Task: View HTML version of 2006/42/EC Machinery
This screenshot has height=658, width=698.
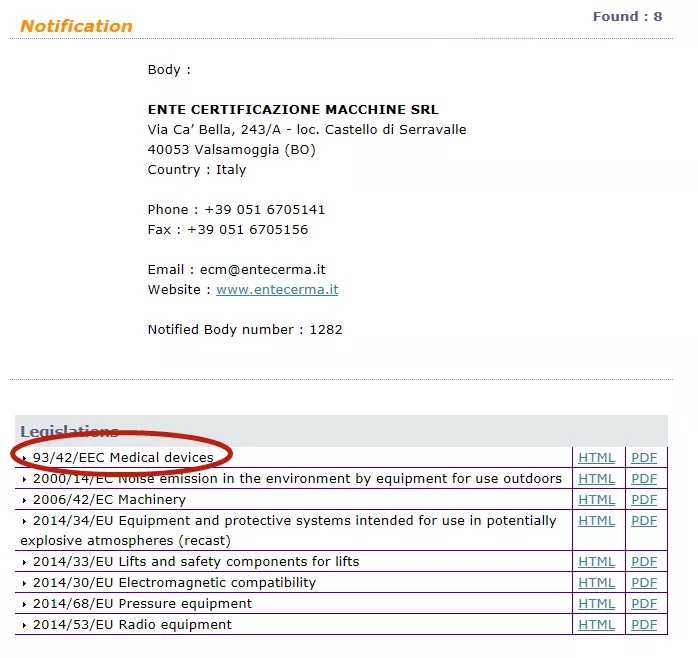Action: tap(596, 500)
